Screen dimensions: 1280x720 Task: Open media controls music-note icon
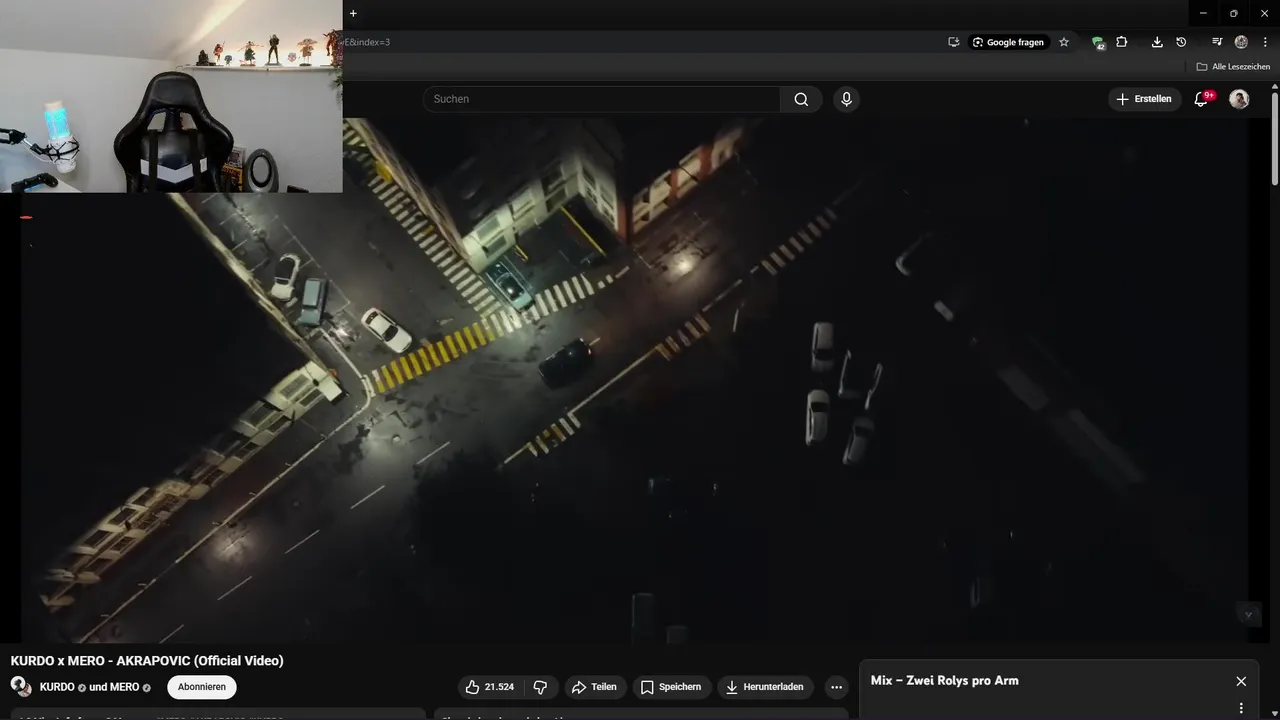click(1217, 42)
